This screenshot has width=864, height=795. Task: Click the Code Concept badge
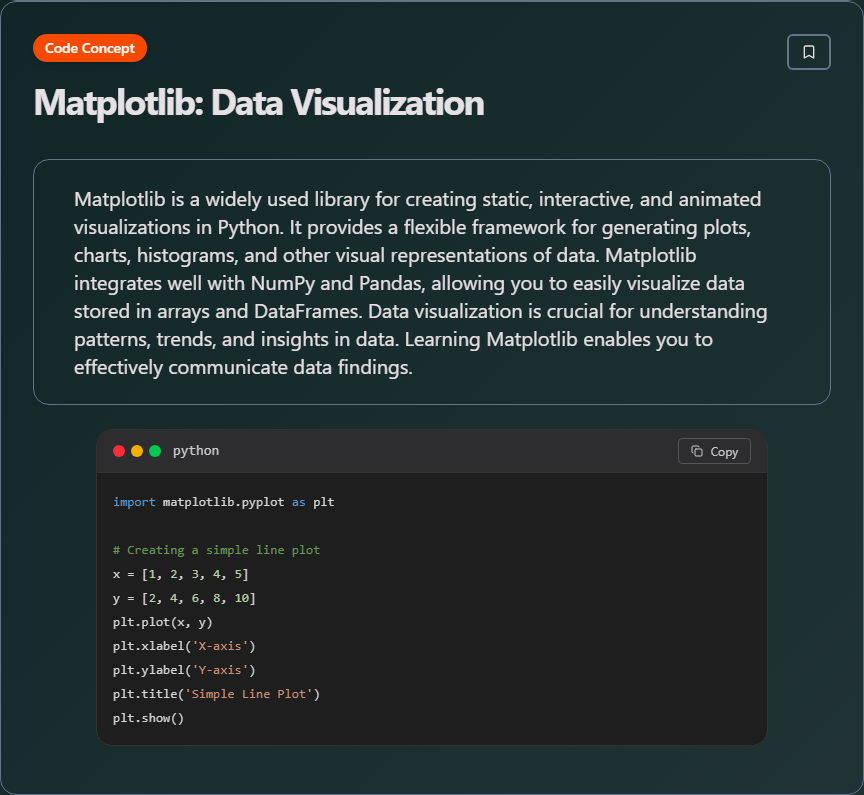click(x=90, y=48)
